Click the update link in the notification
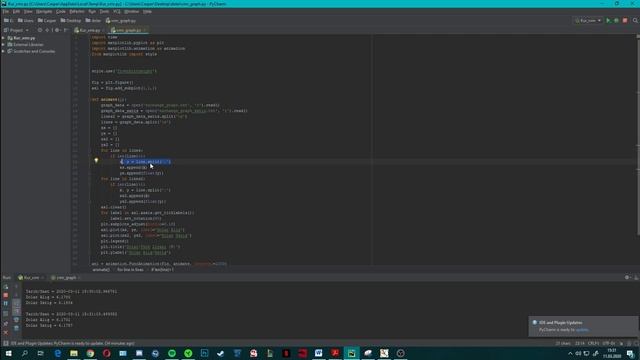The width and height of the screenshot is (640, 360). point(582,330)
